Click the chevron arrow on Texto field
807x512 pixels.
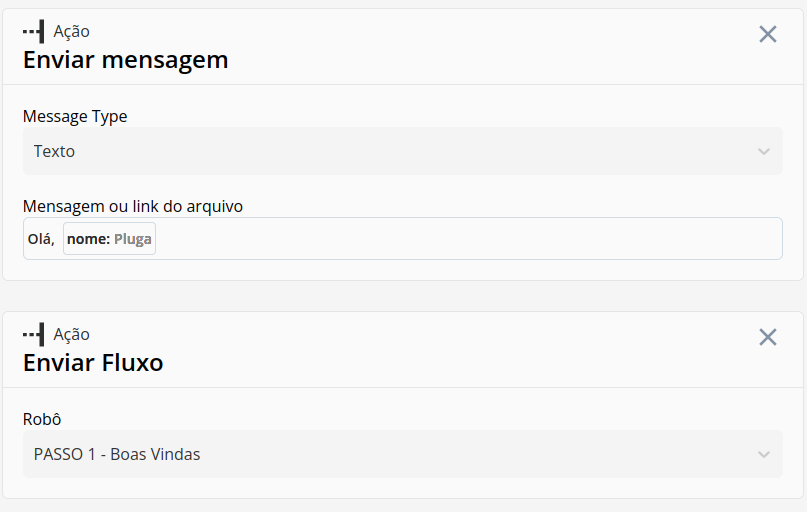(764, 151)
